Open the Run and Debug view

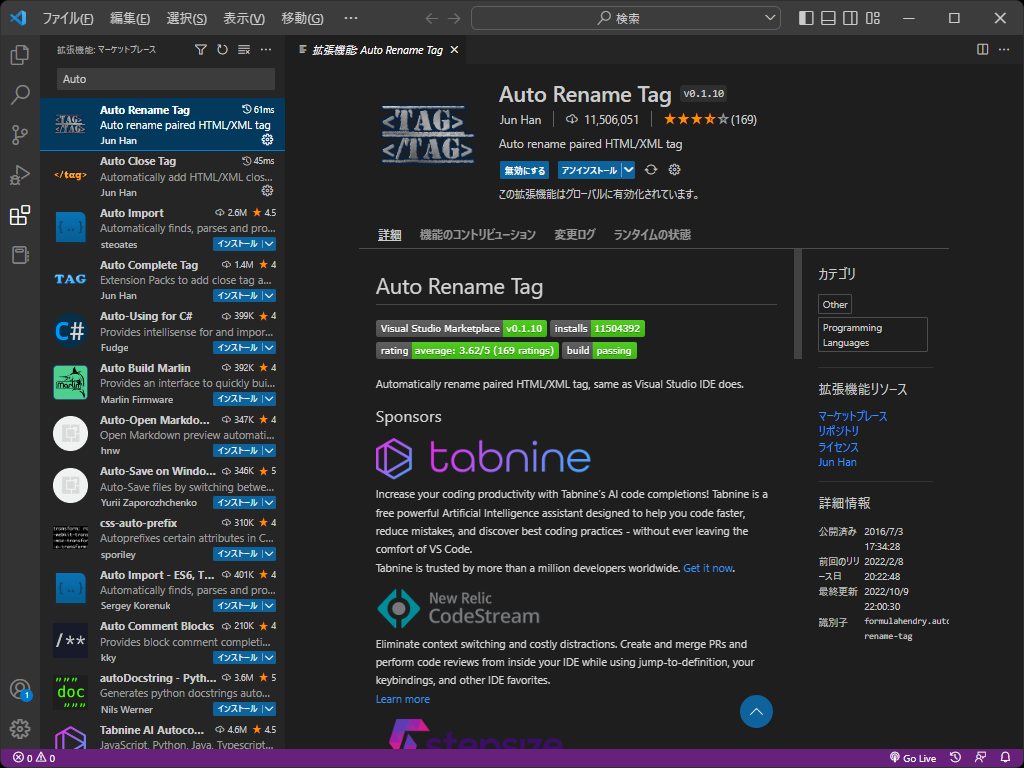coord(20,174)
